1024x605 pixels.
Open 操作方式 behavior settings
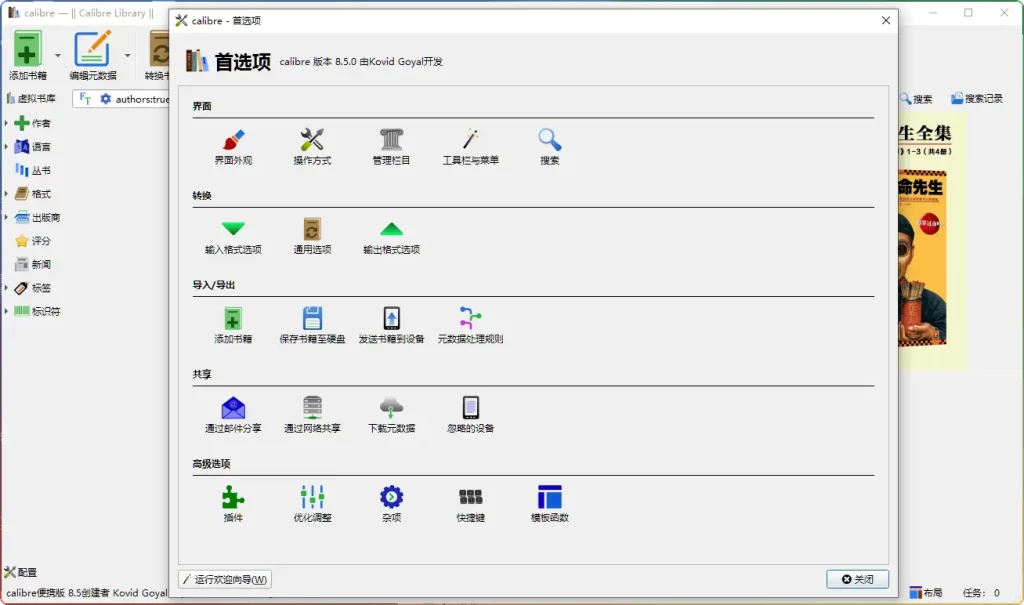click(312, 147)
